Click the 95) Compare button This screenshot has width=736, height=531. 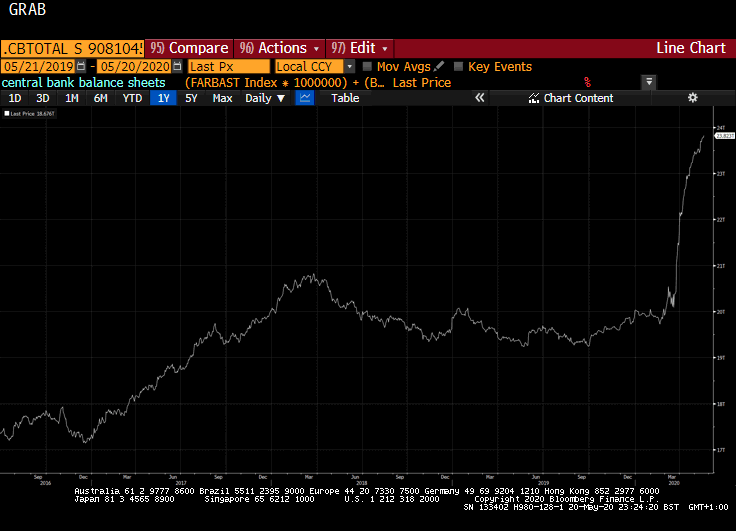click(x=189, y=48)
